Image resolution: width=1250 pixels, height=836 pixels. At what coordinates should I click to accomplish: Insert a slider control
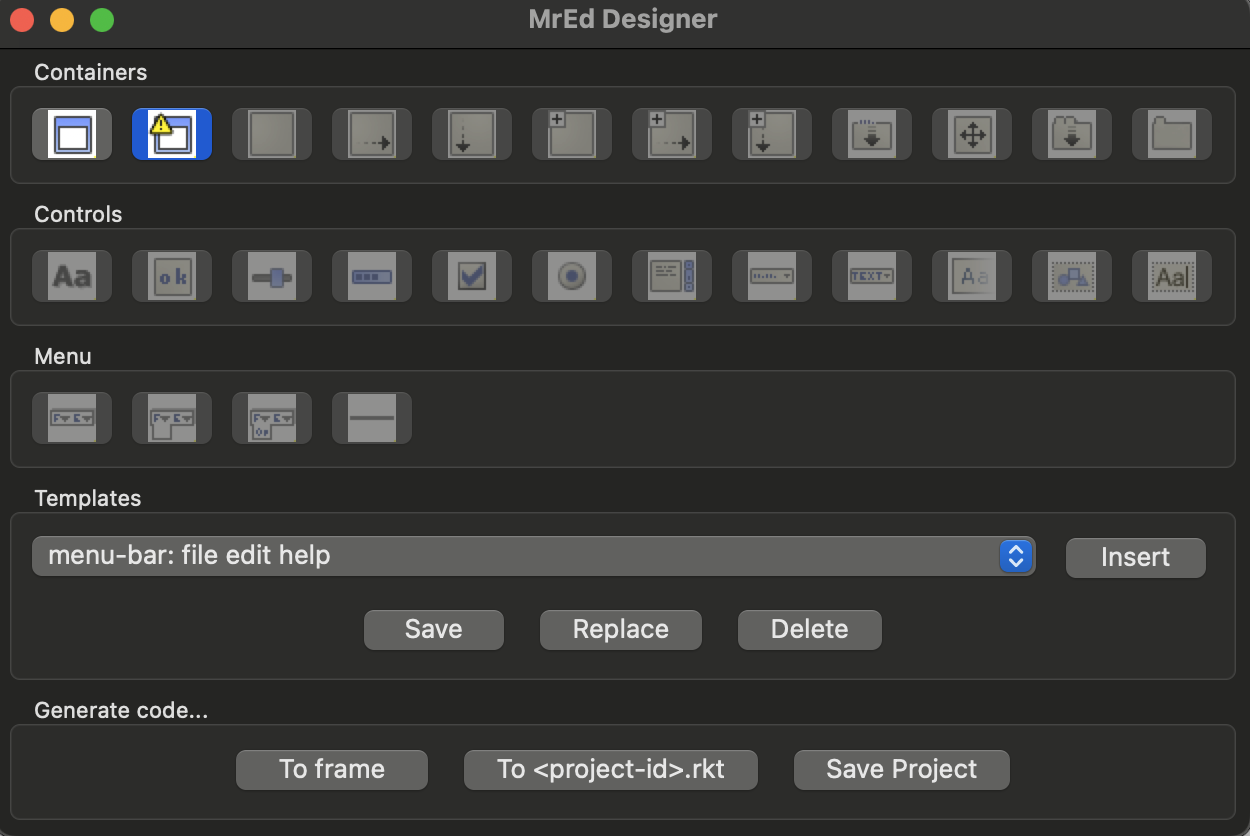point(272,276)
